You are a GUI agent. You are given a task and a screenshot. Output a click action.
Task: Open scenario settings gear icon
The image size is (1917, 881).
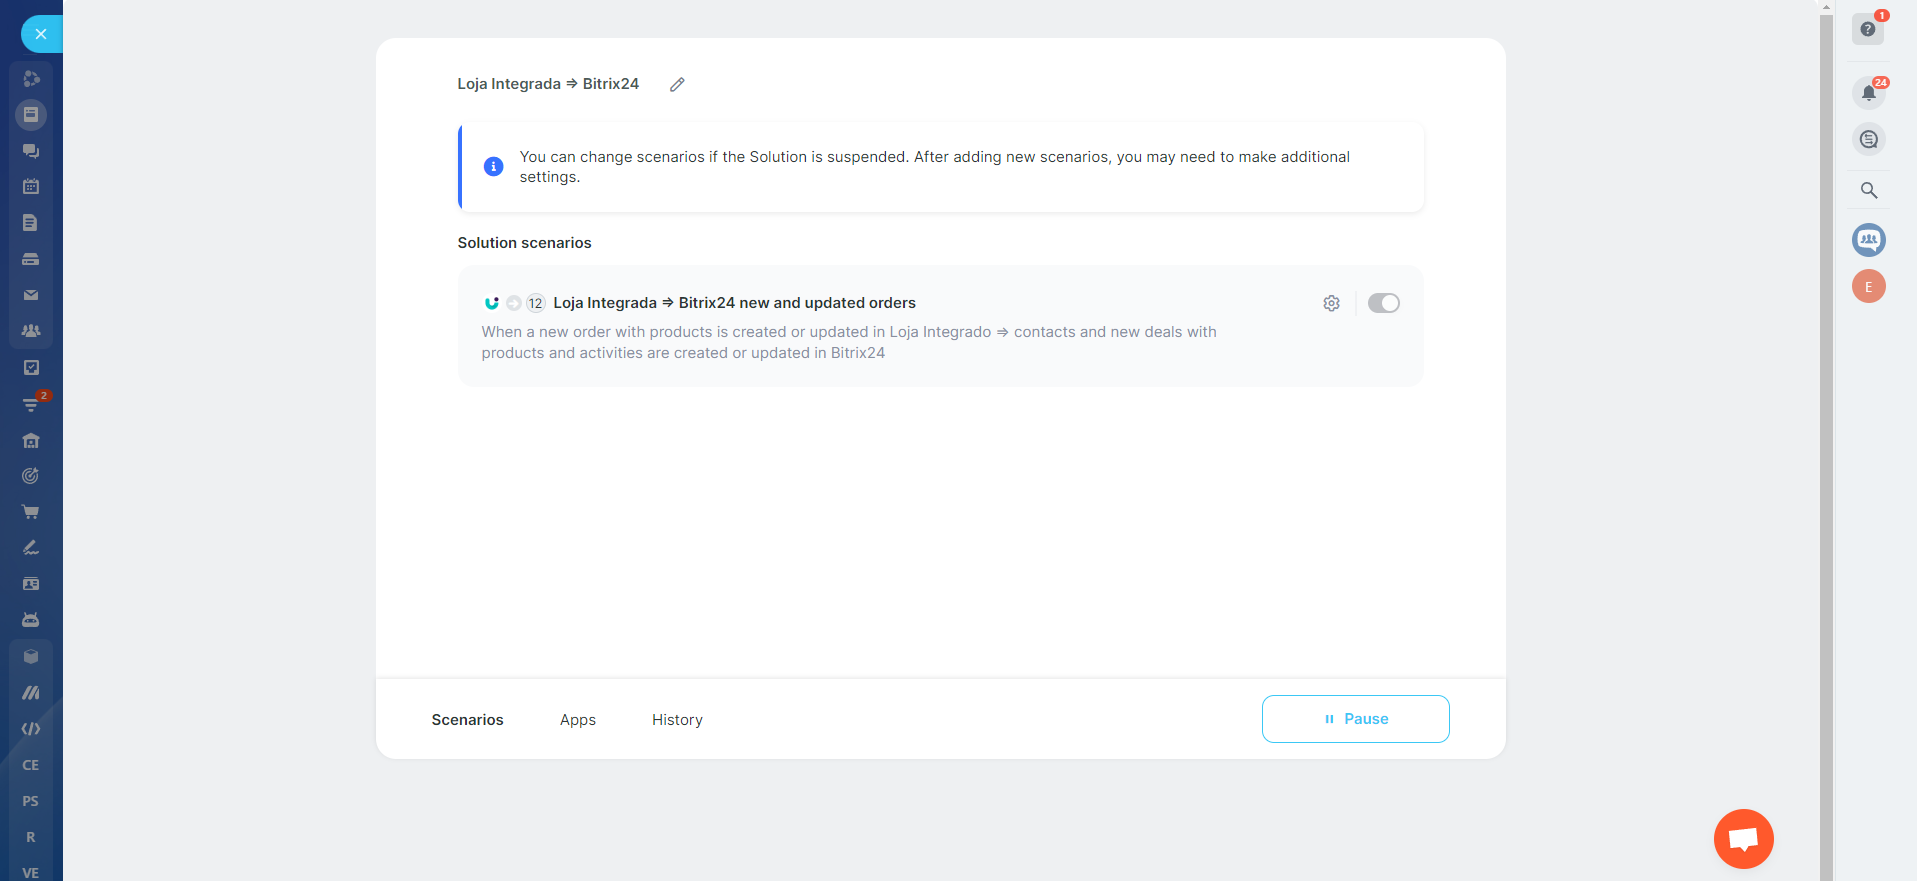click(1331, 303)
